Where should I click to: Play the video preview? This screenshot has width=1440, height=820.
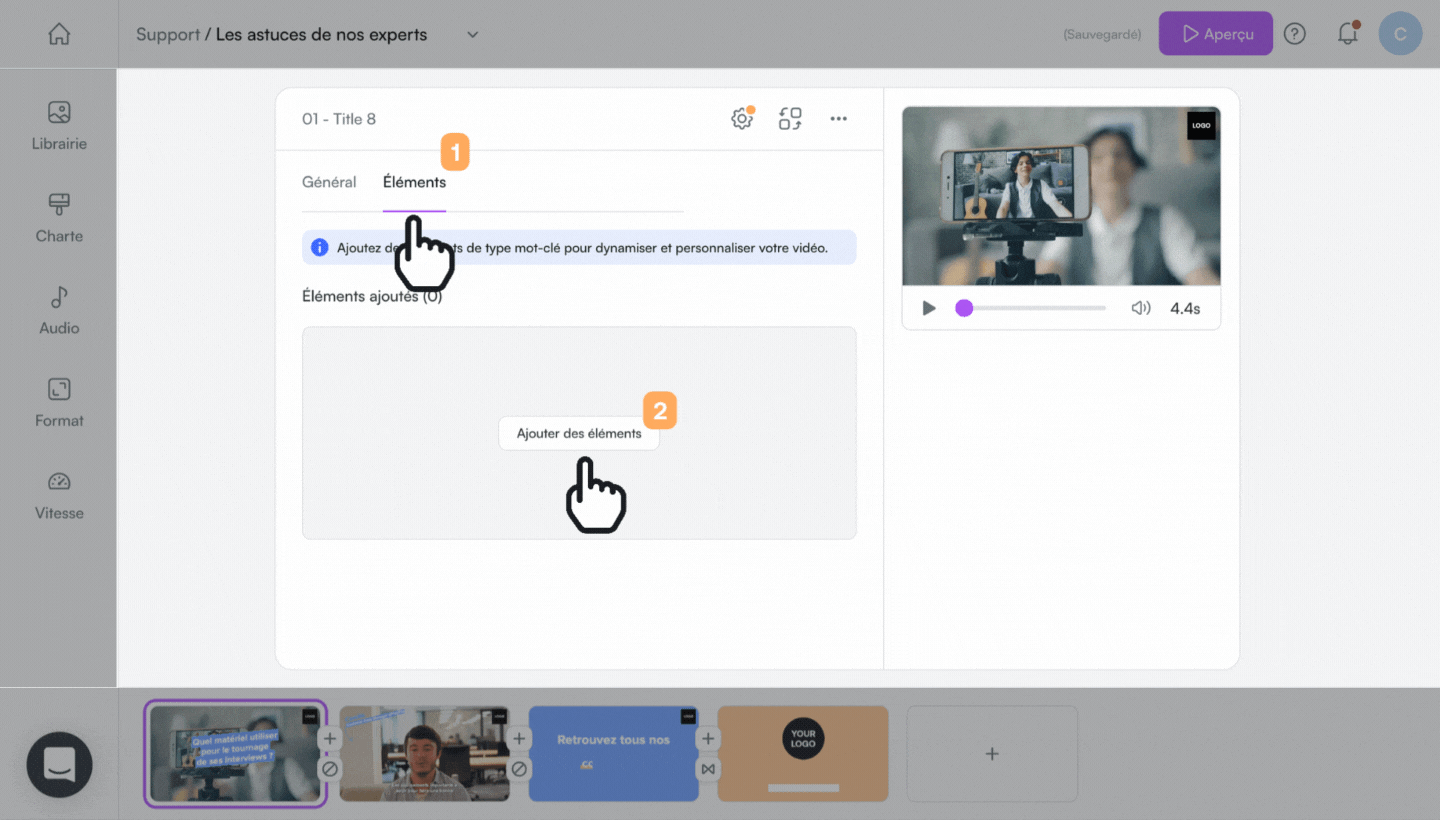[929, 308]
